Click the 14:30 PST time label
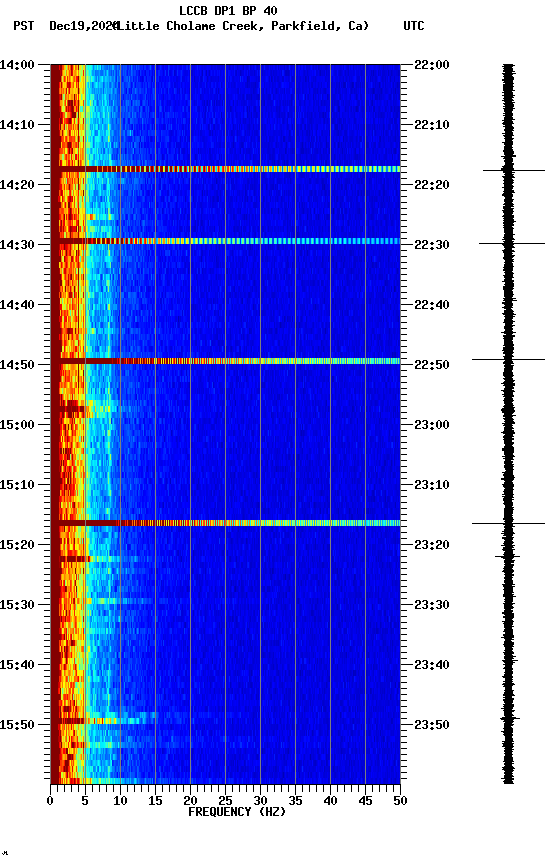 17,245
